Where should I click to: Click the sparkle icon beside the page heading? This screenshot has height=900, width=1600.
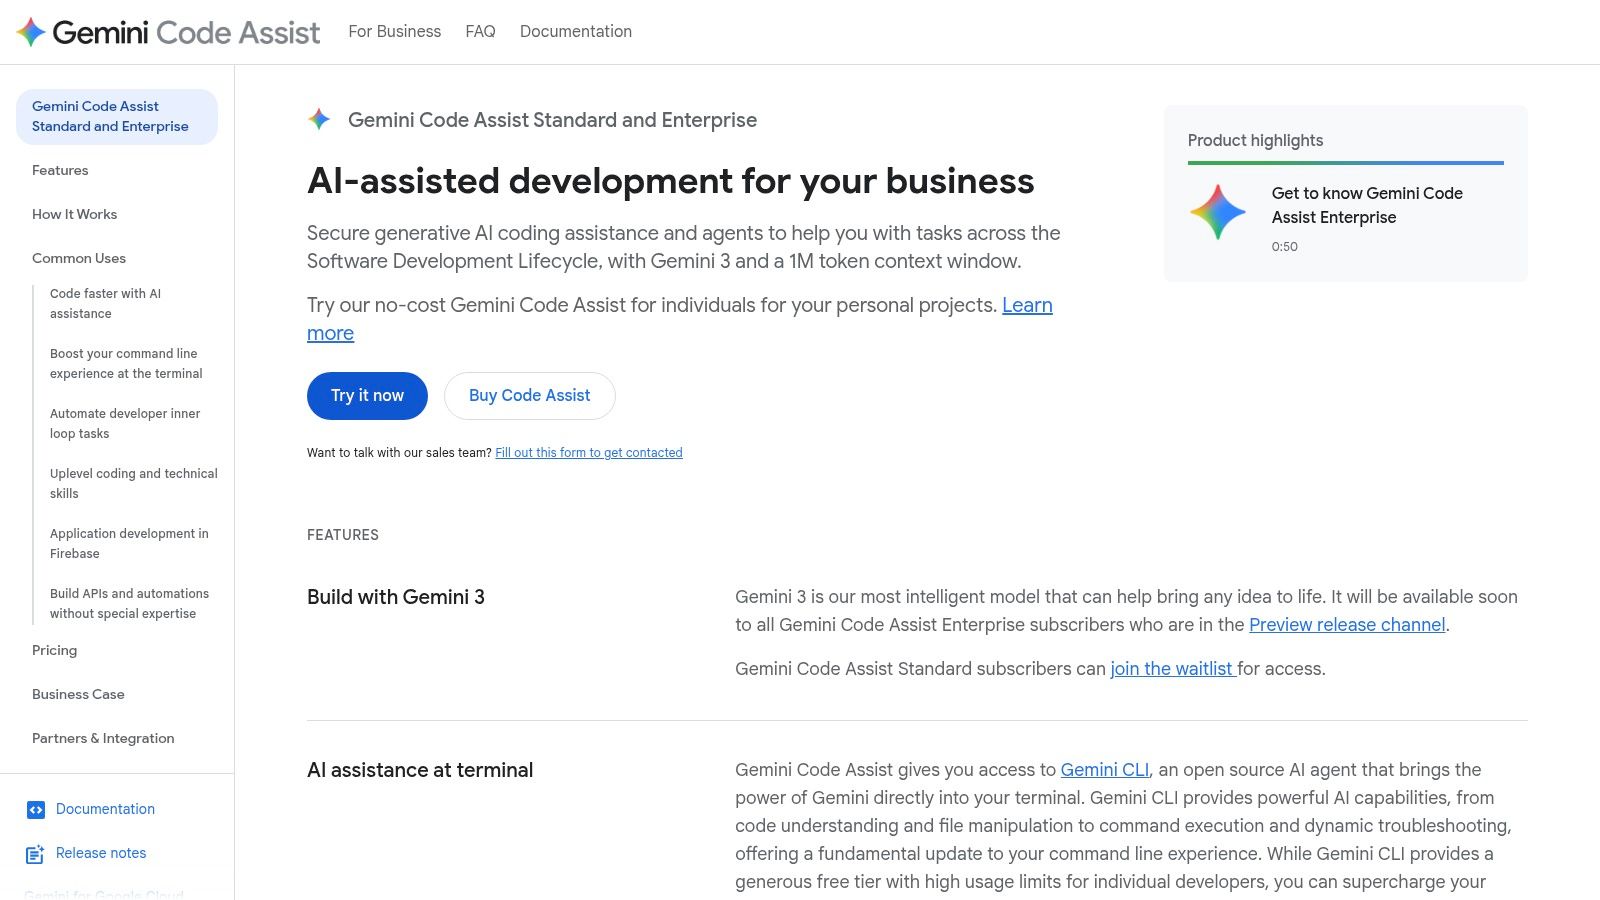pos(318,119)
